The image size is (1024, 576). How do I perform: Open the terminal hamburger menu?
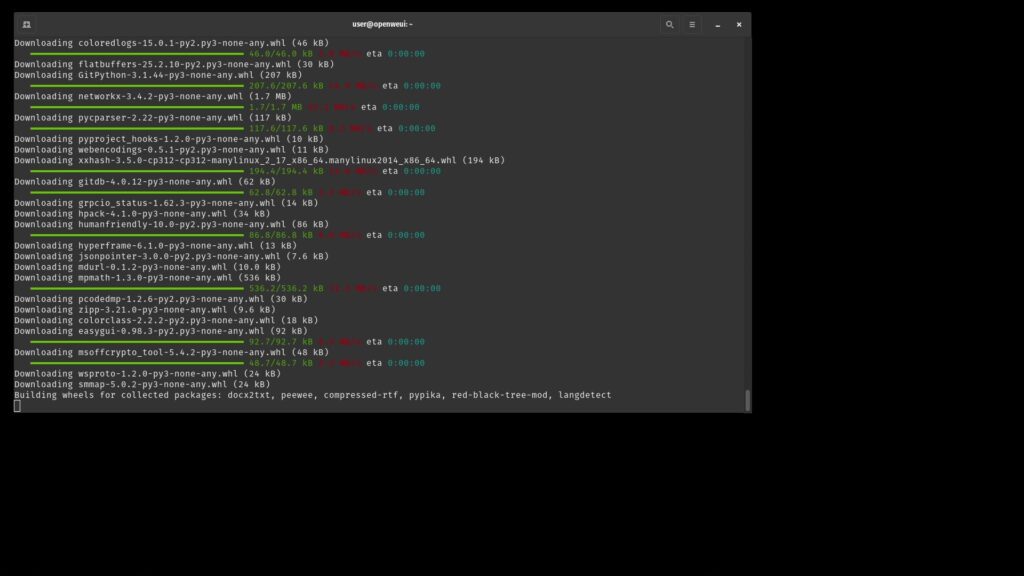pyautogui.click(x=692, y=24)
